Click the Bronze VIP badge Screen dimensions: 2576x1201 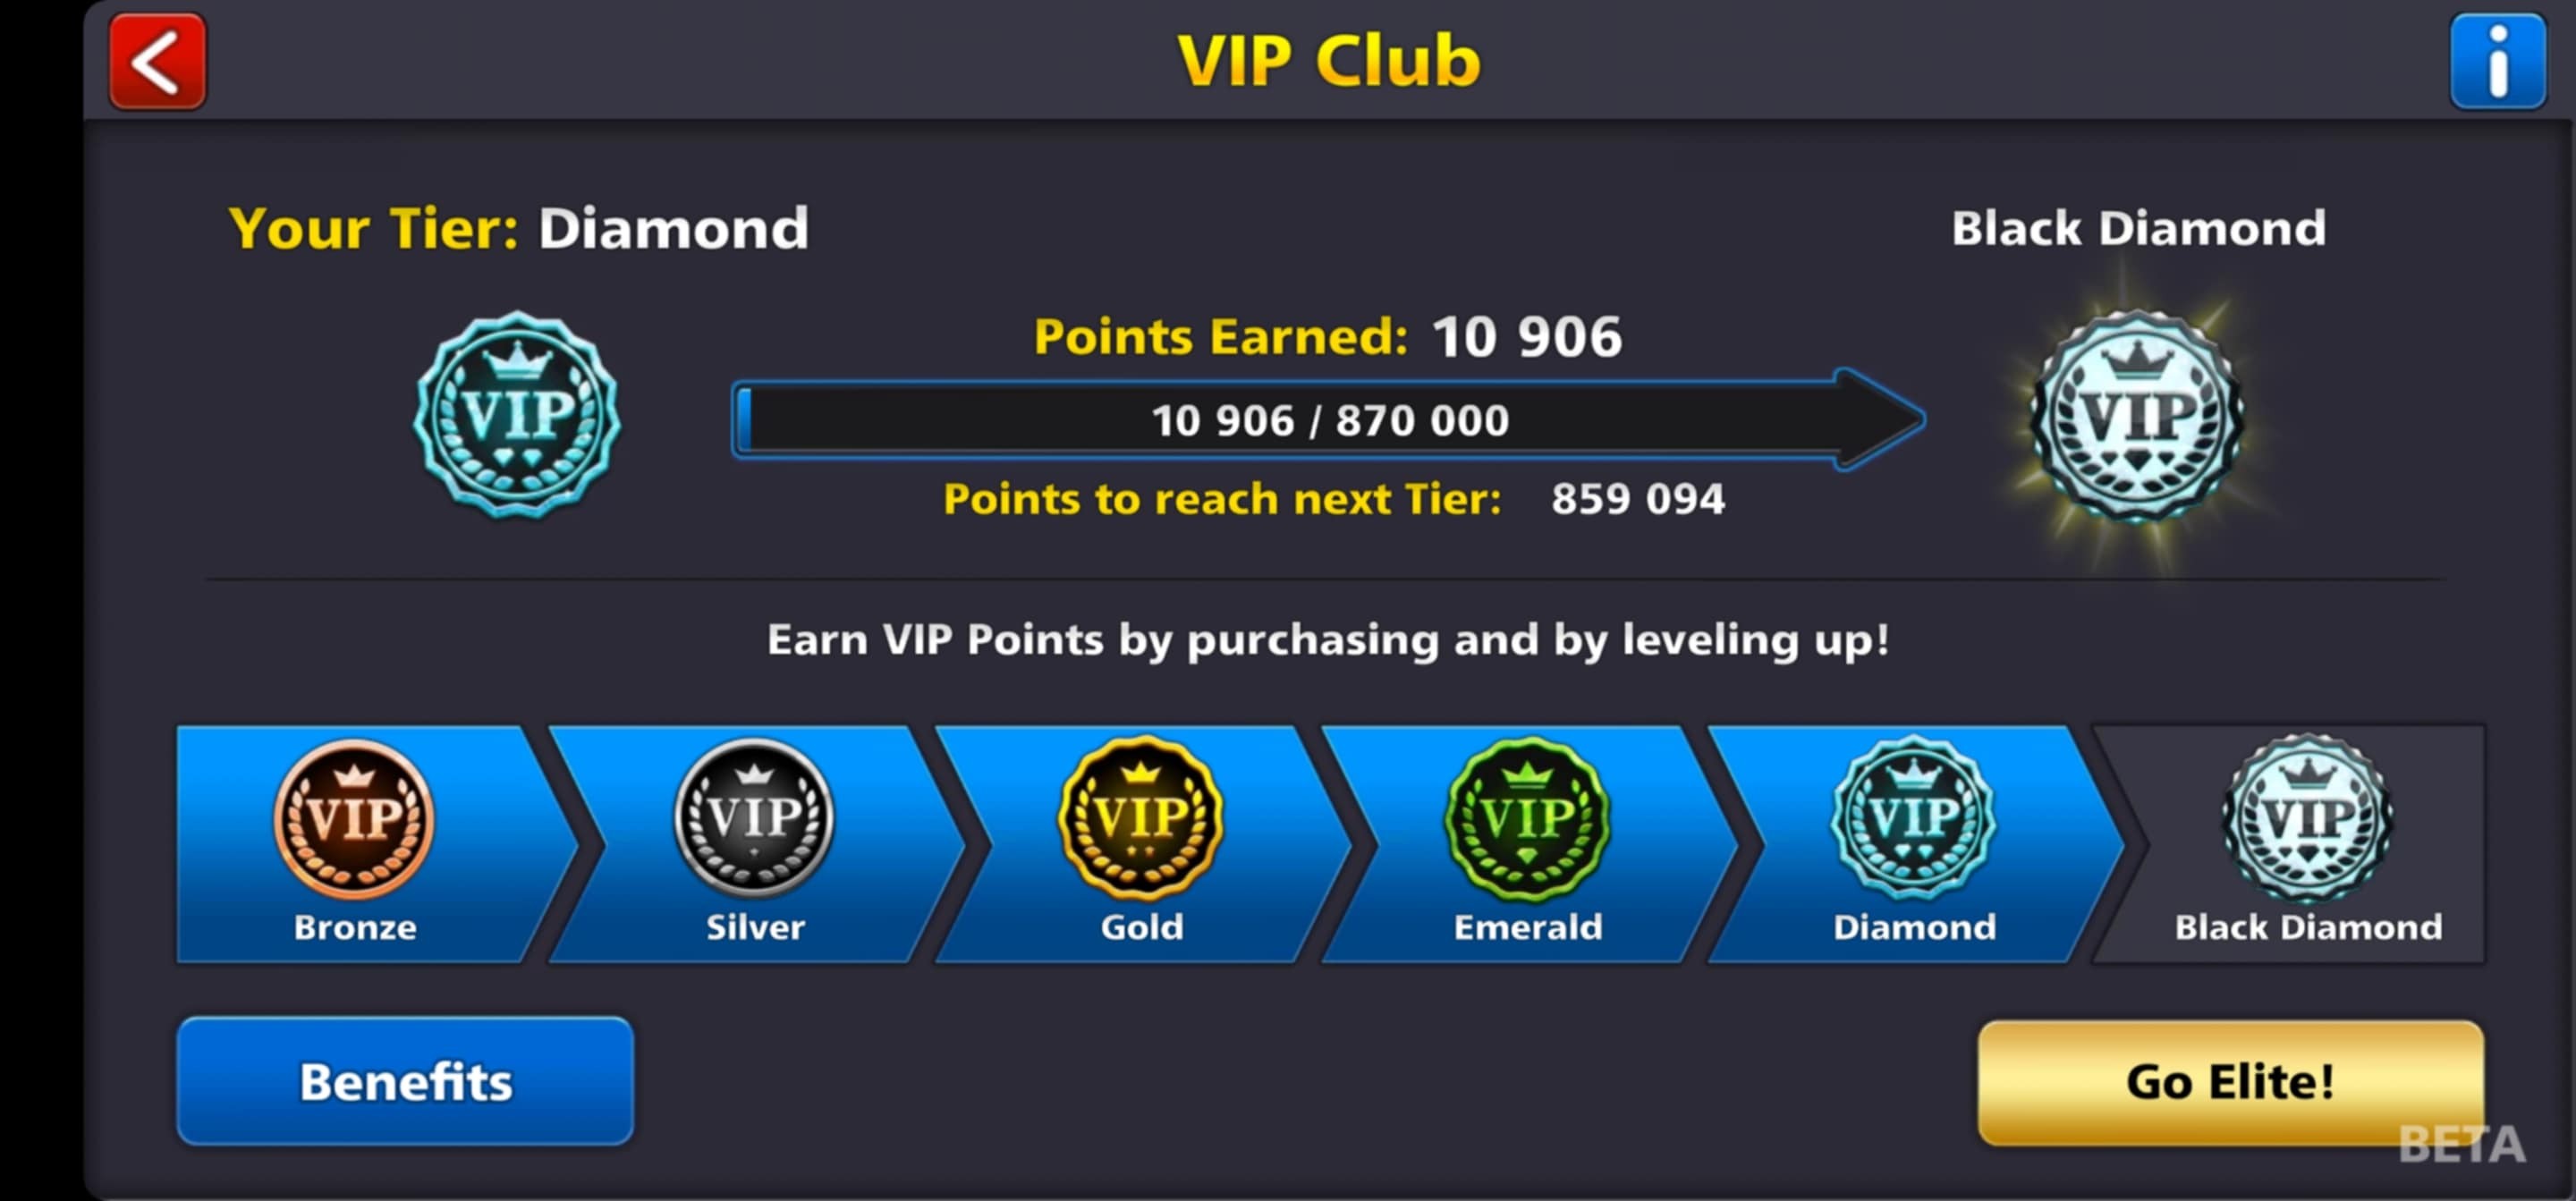[x=354, y=818]
